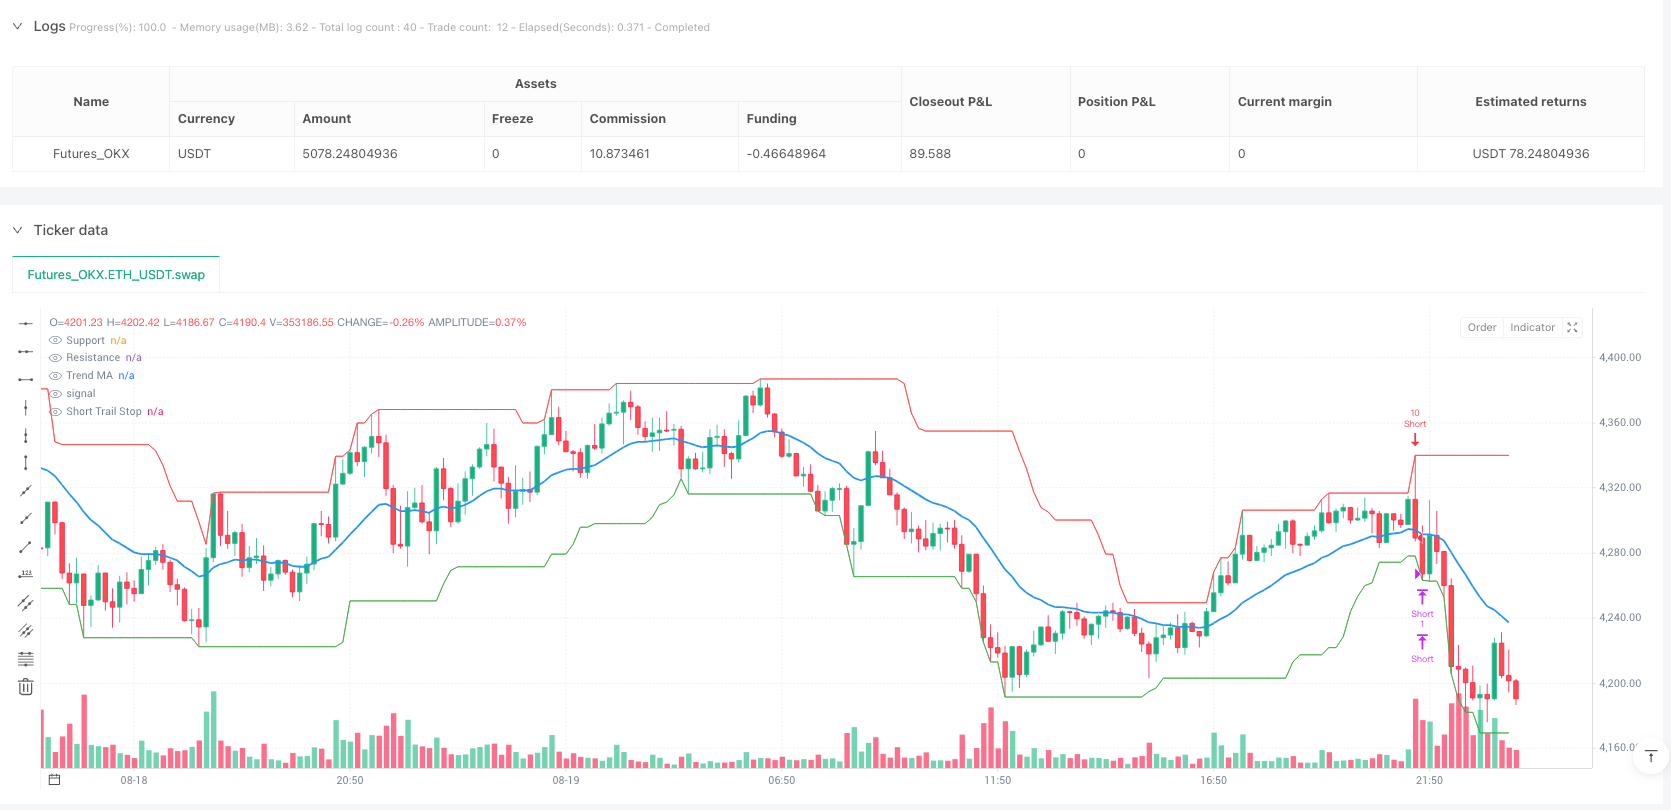The height and width of the screenshot is (810, 1671).
Task: Hide the Short Trail Stop indicator
Action: coord(56,412)
